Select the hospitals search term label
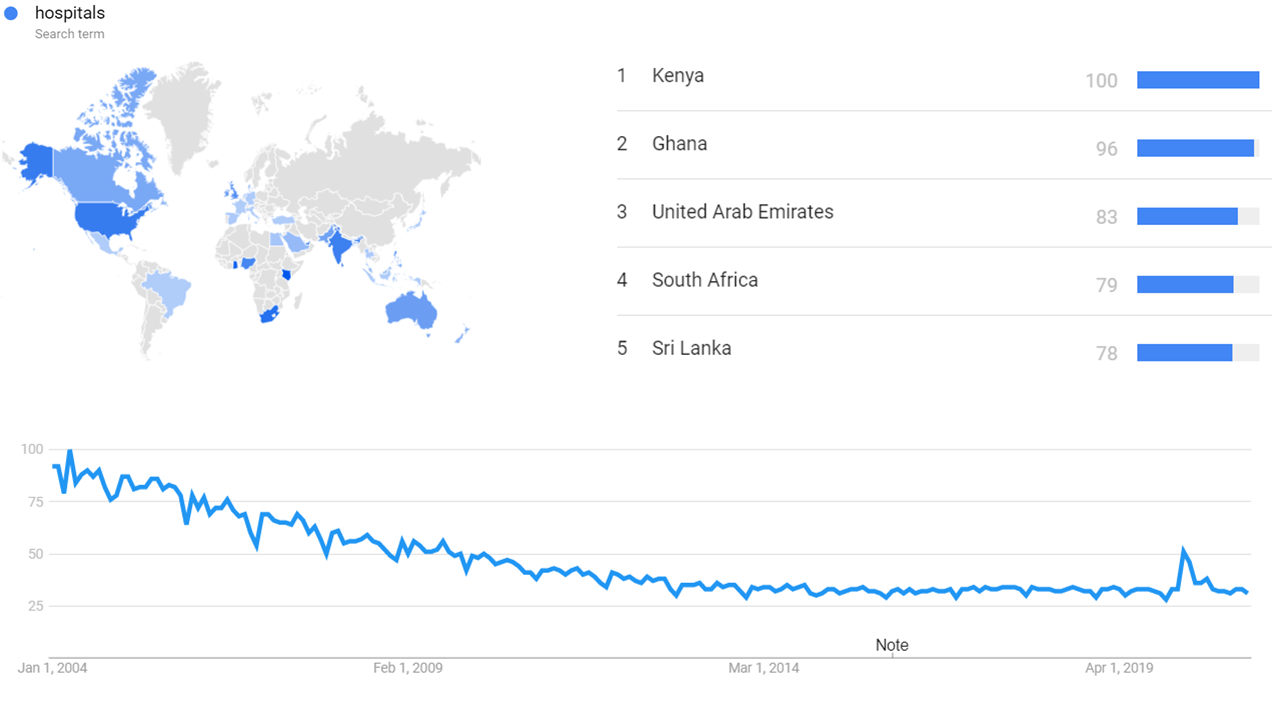Image resolution: width=1272 pixels, height=711 pixels. coord(69,14)
